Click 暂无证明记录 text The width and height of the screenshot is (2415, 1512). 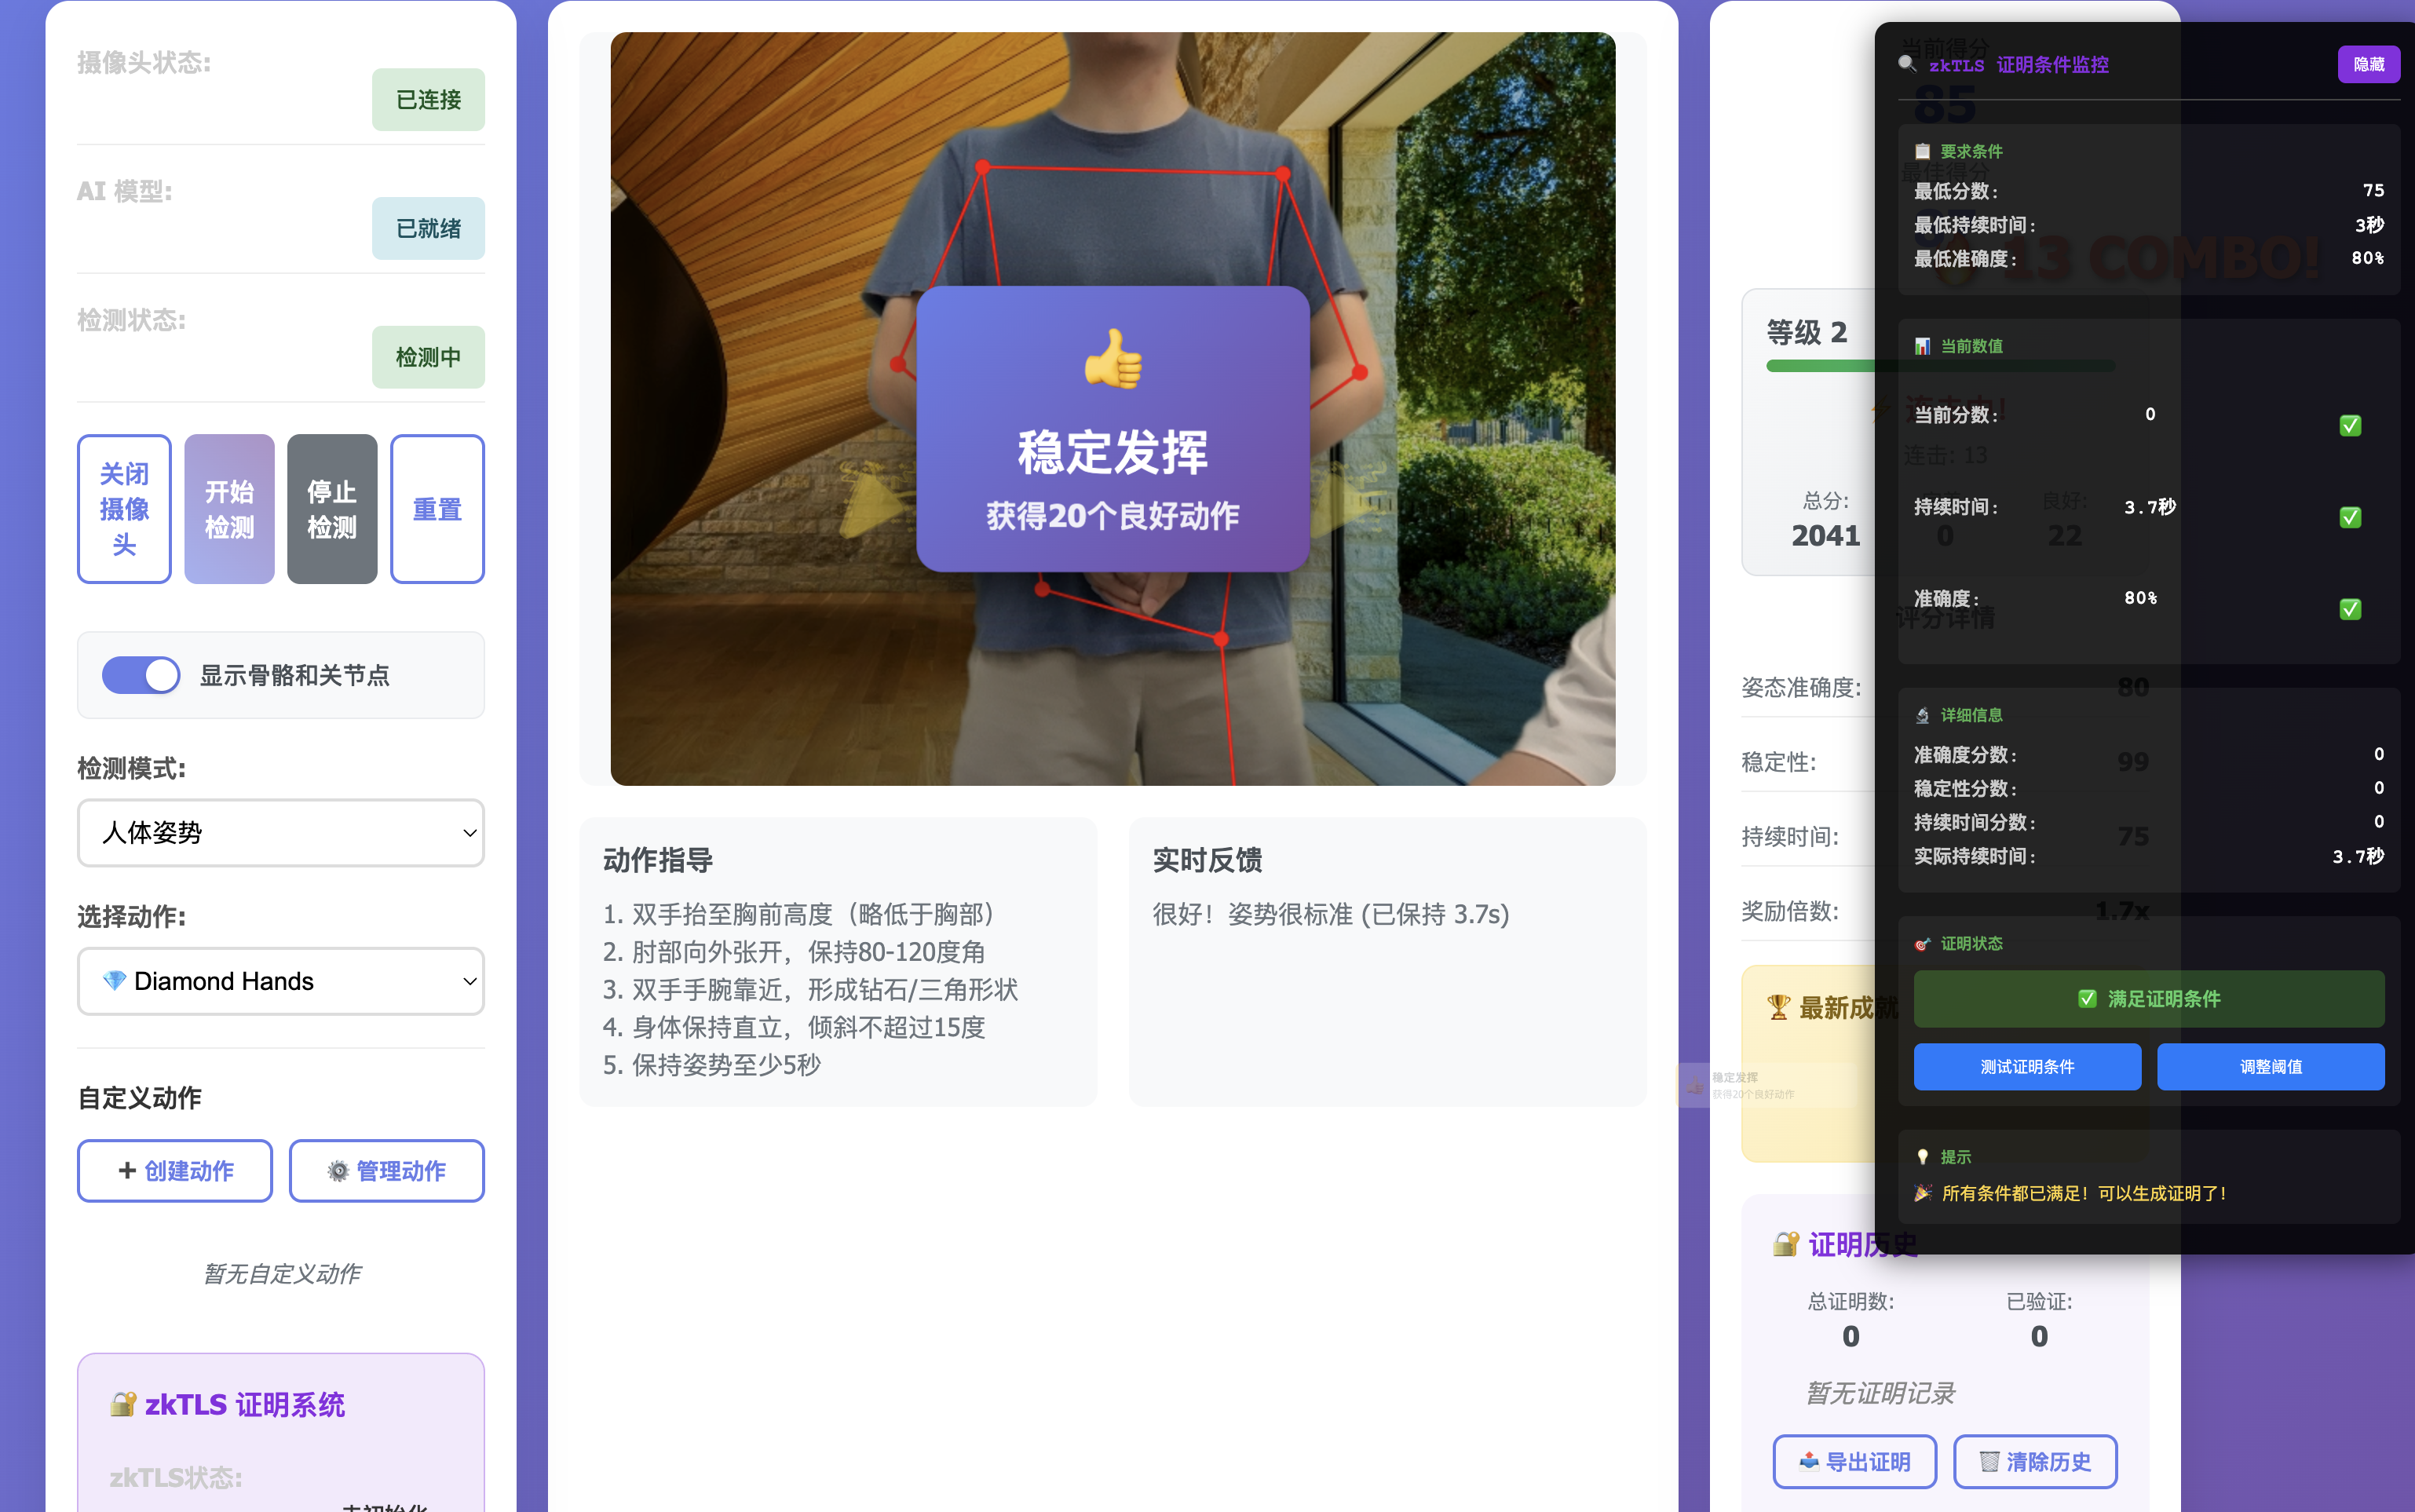coord(1880,1393)
